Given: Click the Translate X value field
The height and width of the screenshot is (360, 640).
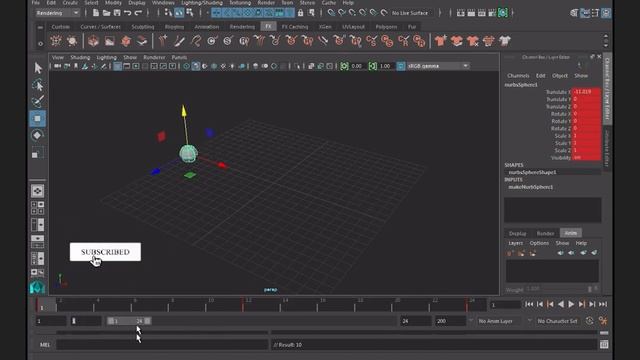Looking at the screenshot, I should (586, 92).
